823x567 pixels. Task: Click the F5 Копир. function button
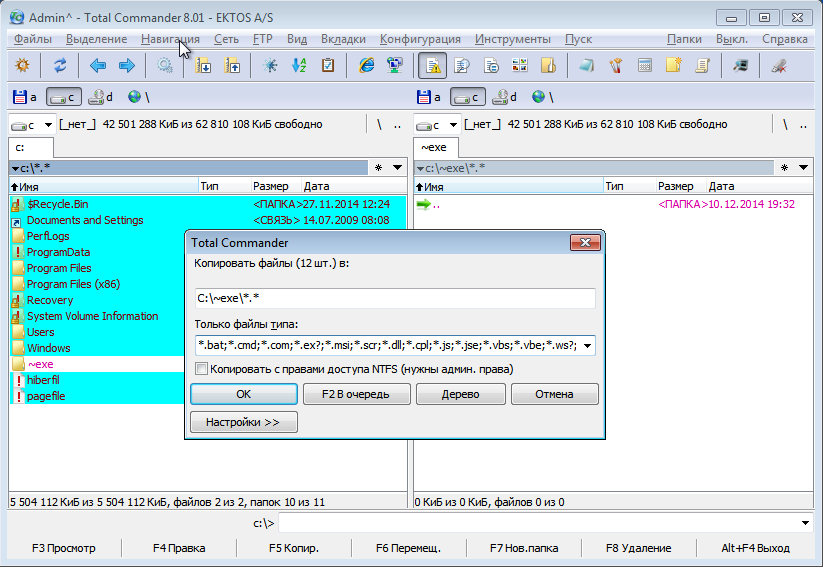293,548
